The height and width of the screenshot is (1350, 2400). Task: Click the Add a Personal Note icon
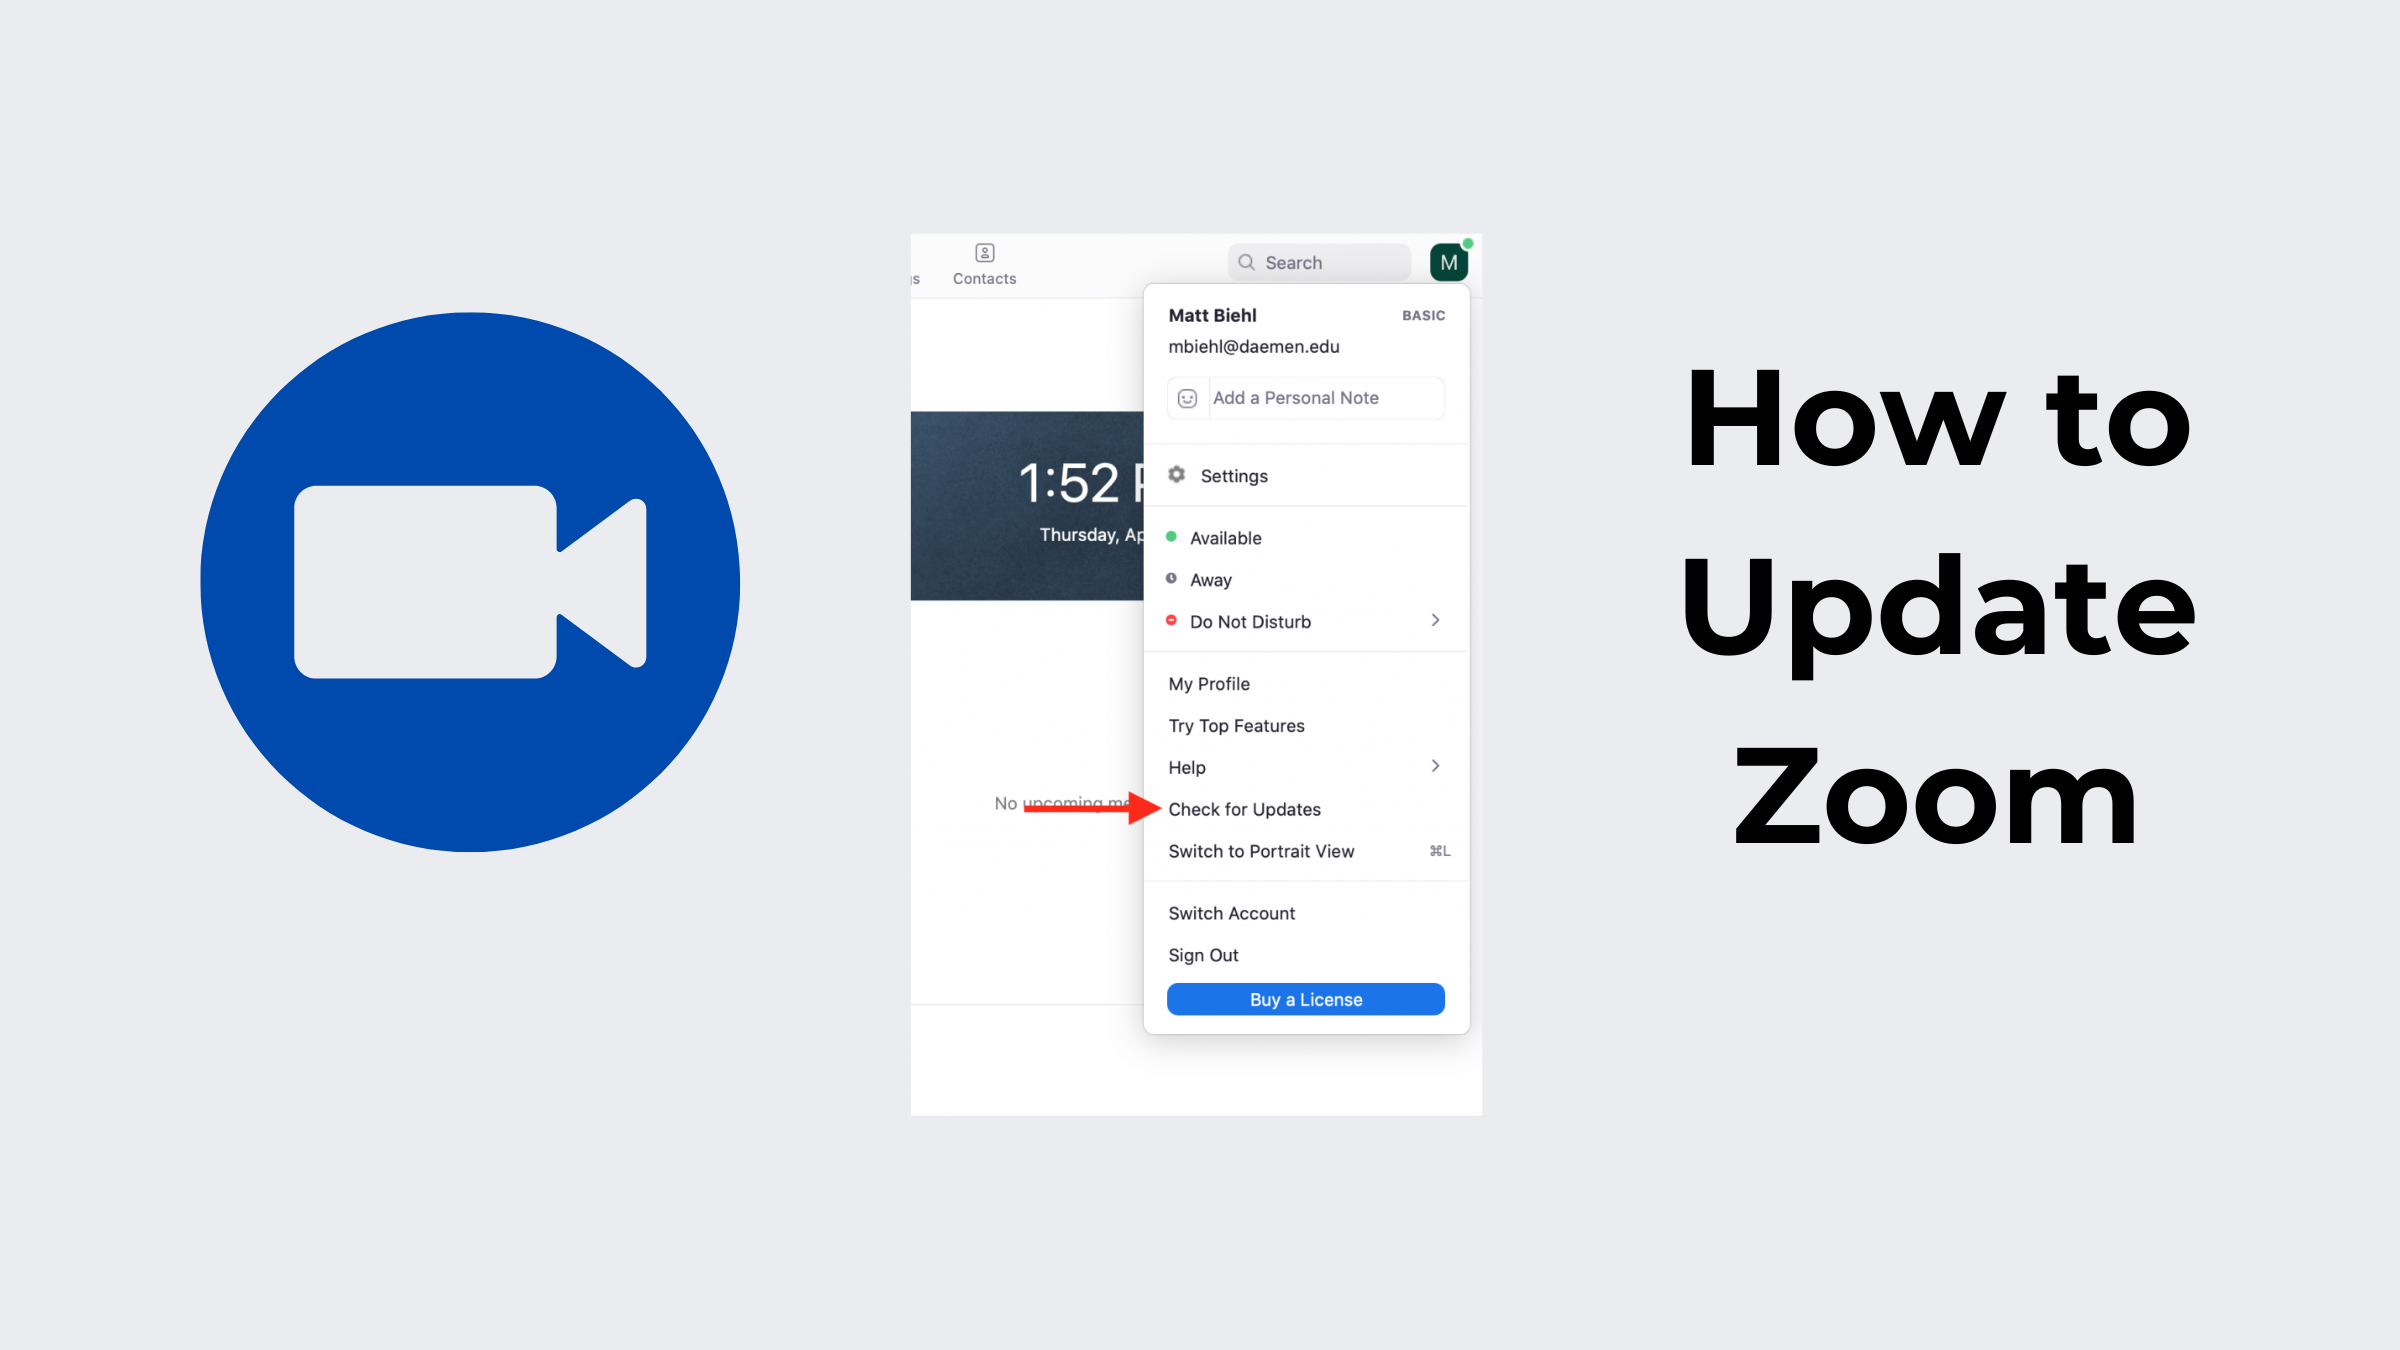(1187, 396)
